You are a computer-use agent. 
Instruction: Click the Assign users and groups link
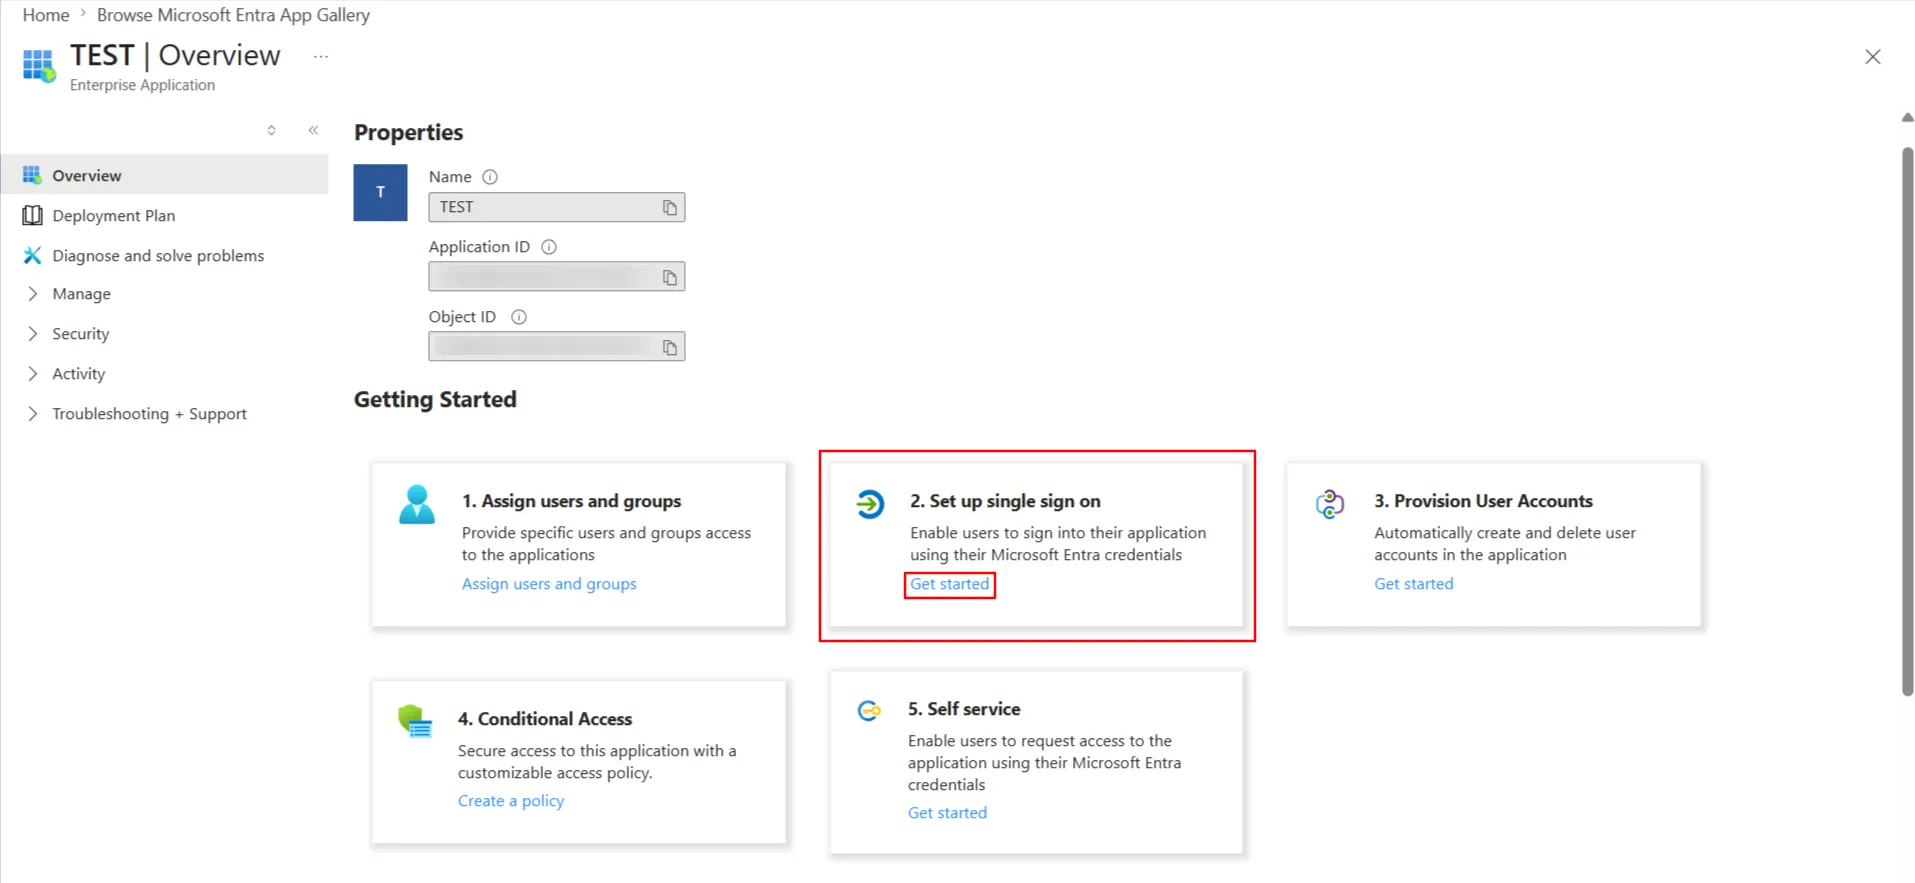click(549, 584)
